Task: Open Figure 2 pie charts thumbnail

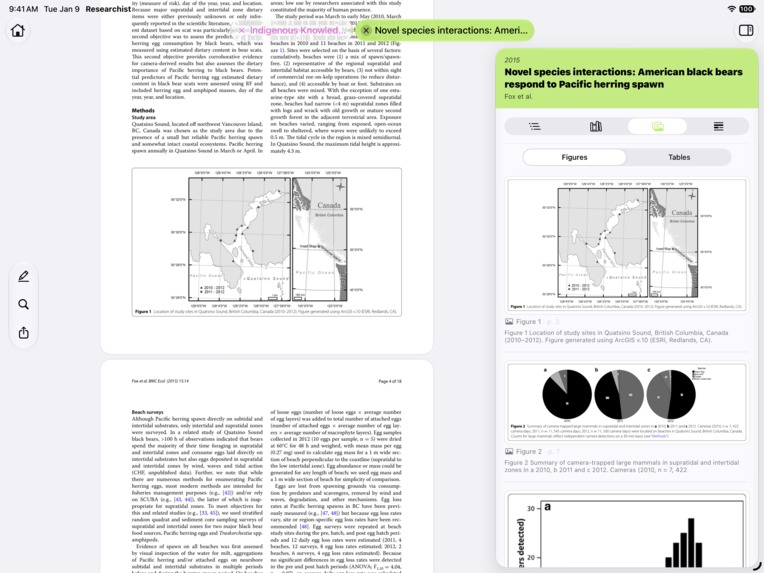Action: [627, 402]
